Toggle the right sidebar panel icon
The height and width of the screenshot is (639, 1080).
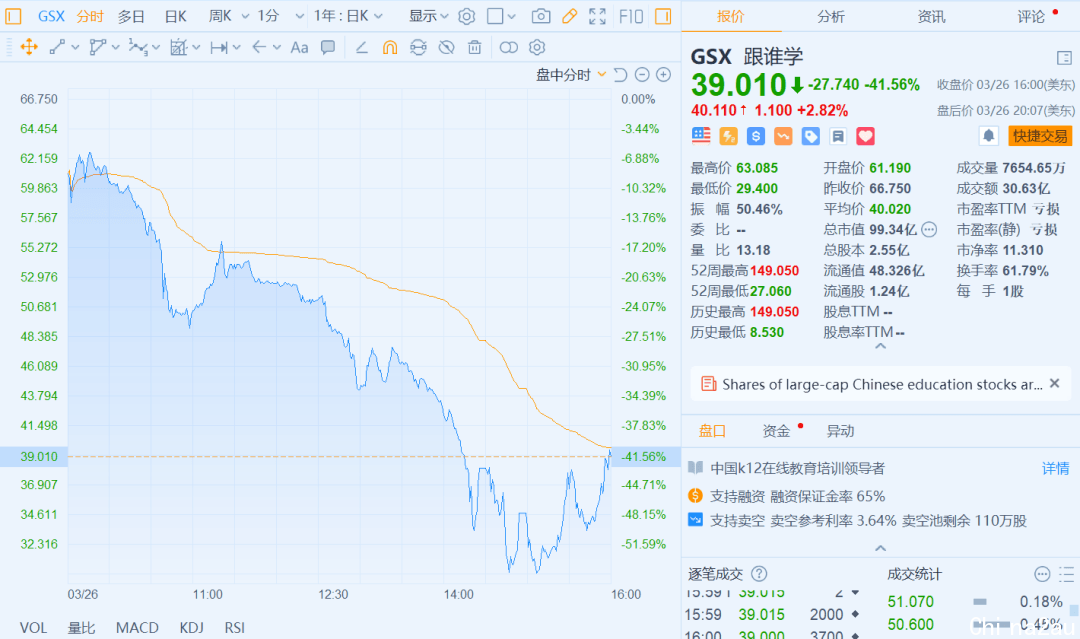coord(663,16)
